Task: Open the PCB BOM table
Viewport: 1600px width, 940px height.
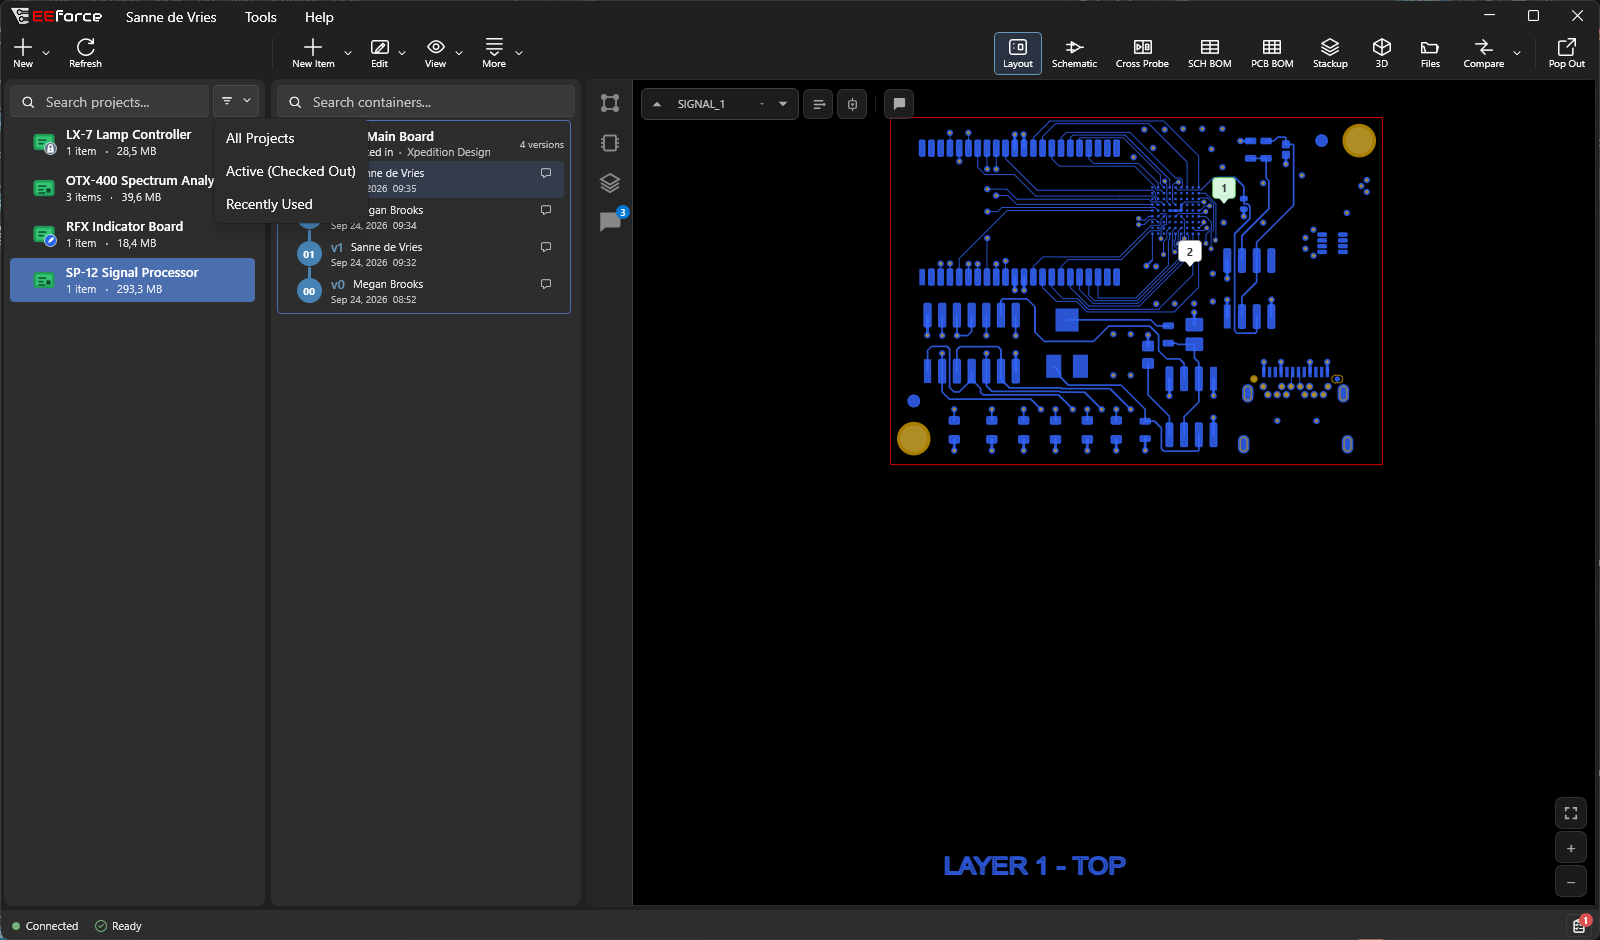Action: pyautogui.click(x=1272, y=53)
